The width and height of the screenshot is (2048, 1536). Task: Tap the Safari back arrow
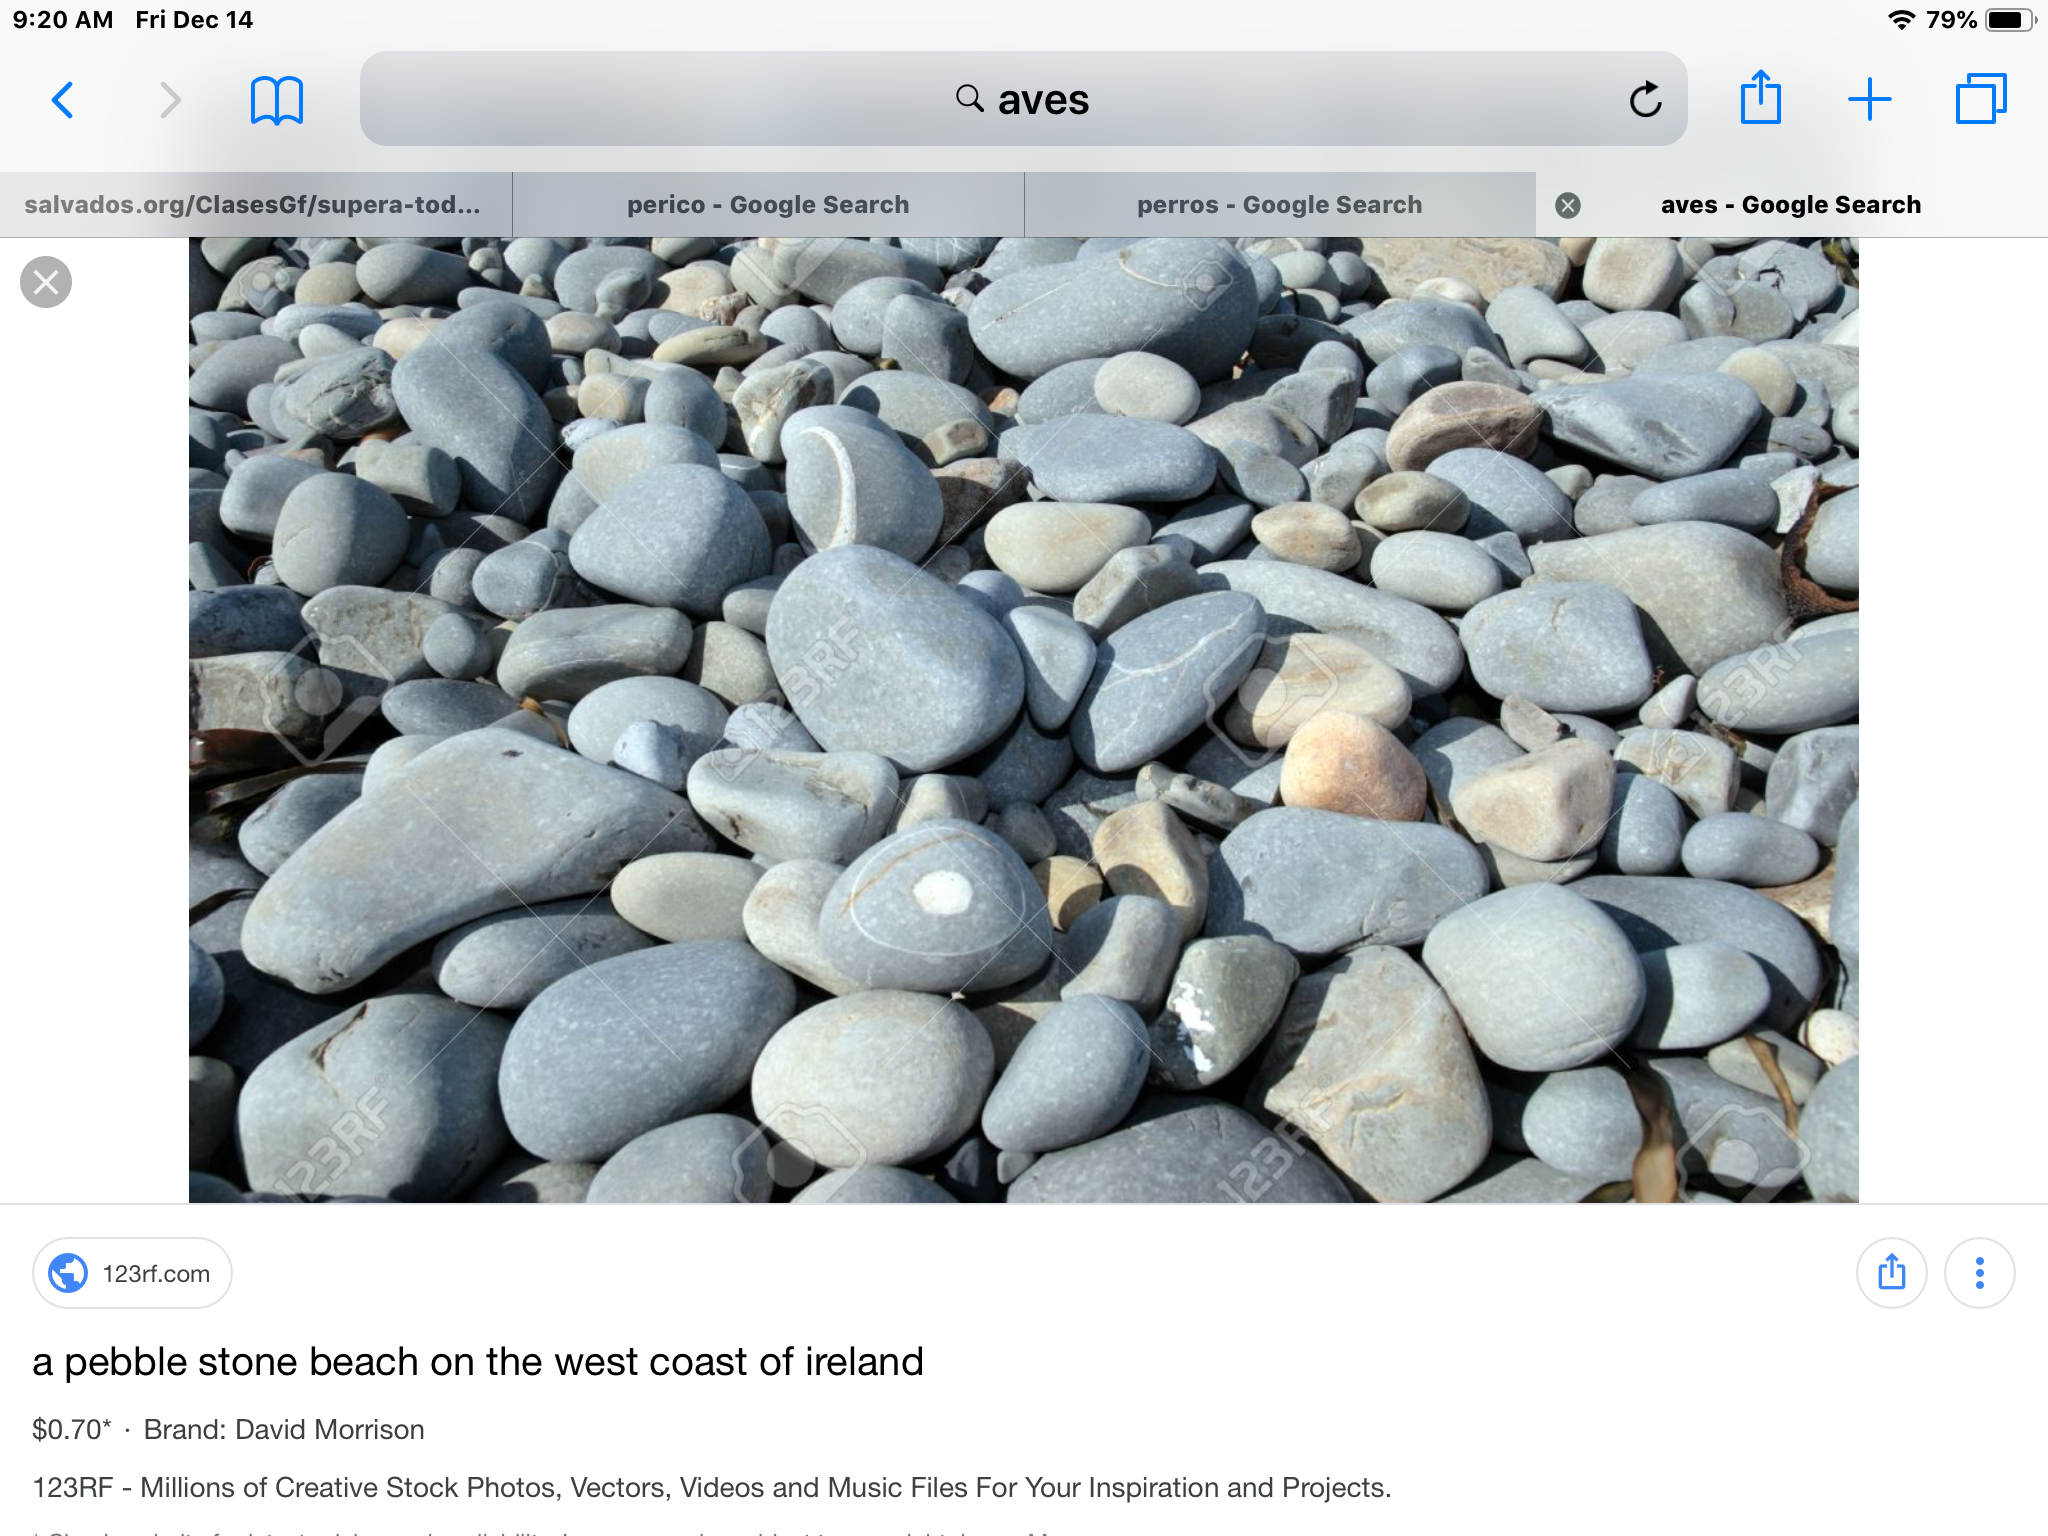[63, 100]
